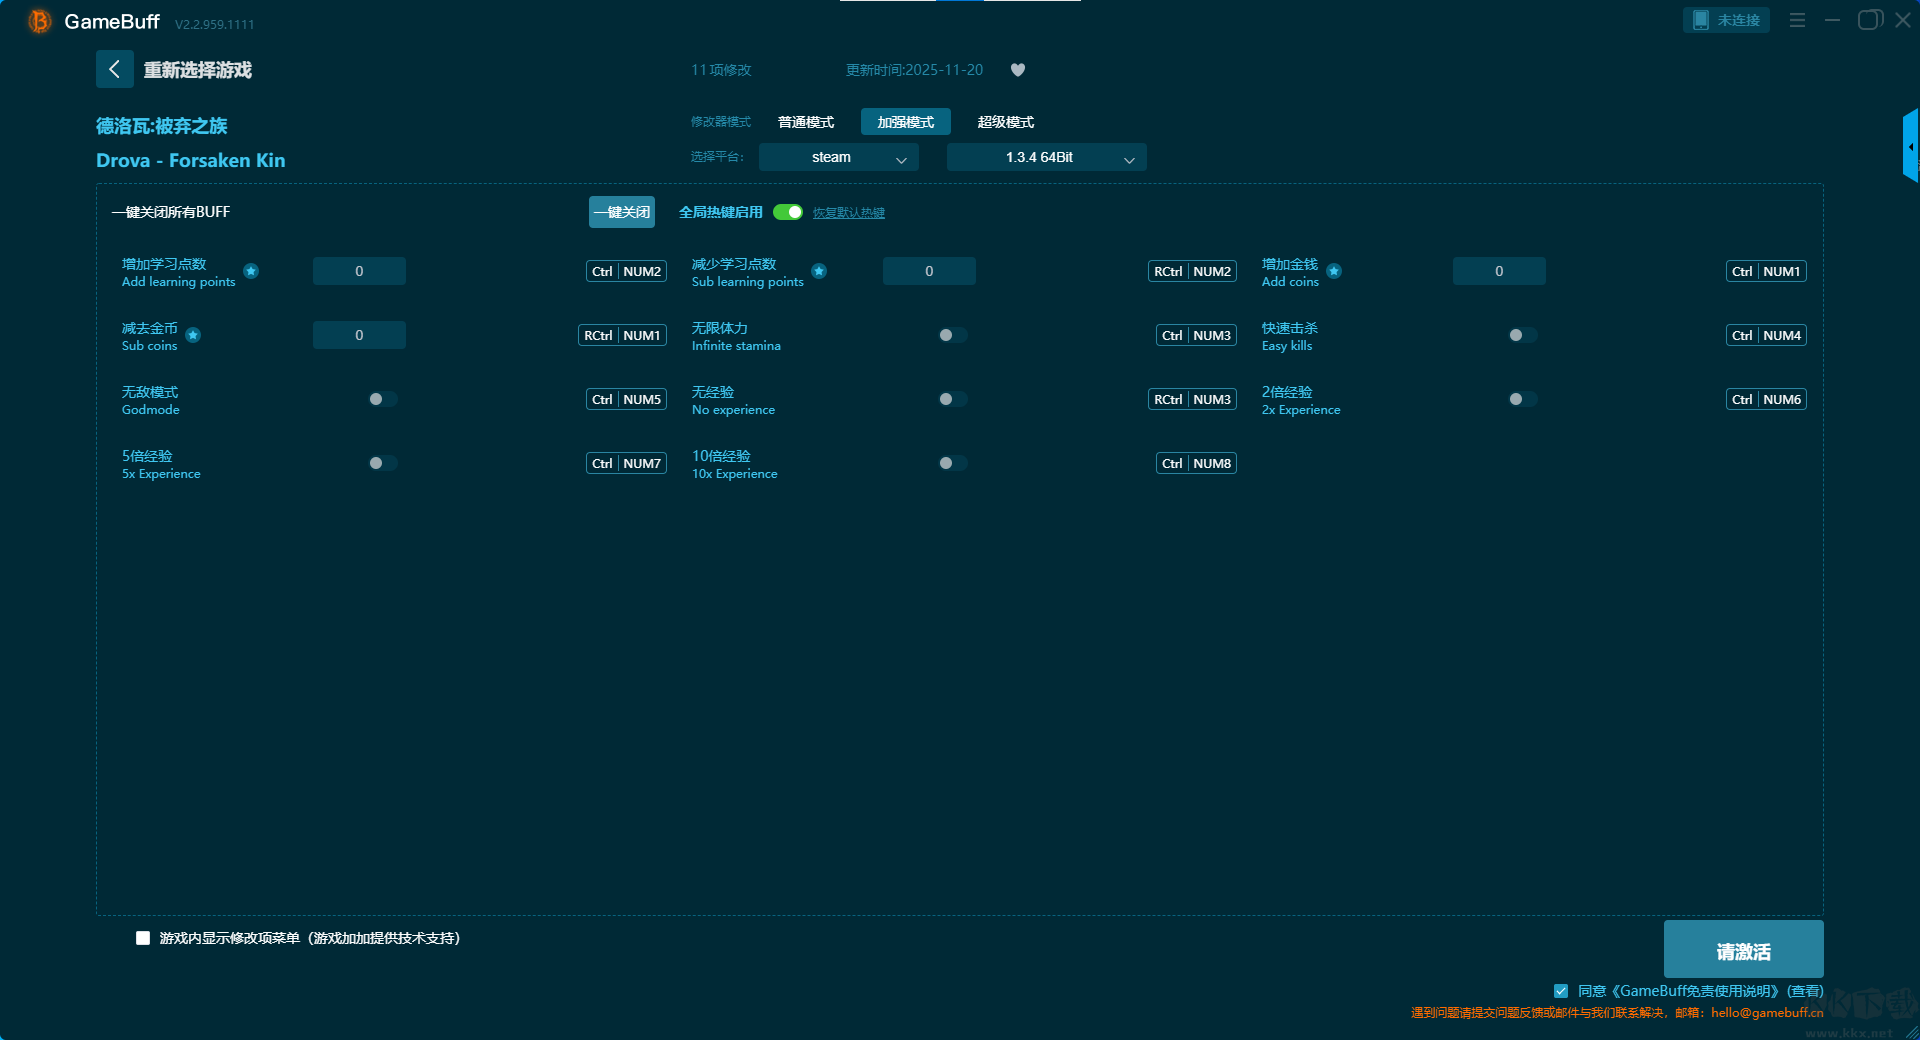Click star icon beside Sub learning points
The image size is (1920, 1040).
tap(819, 271)
